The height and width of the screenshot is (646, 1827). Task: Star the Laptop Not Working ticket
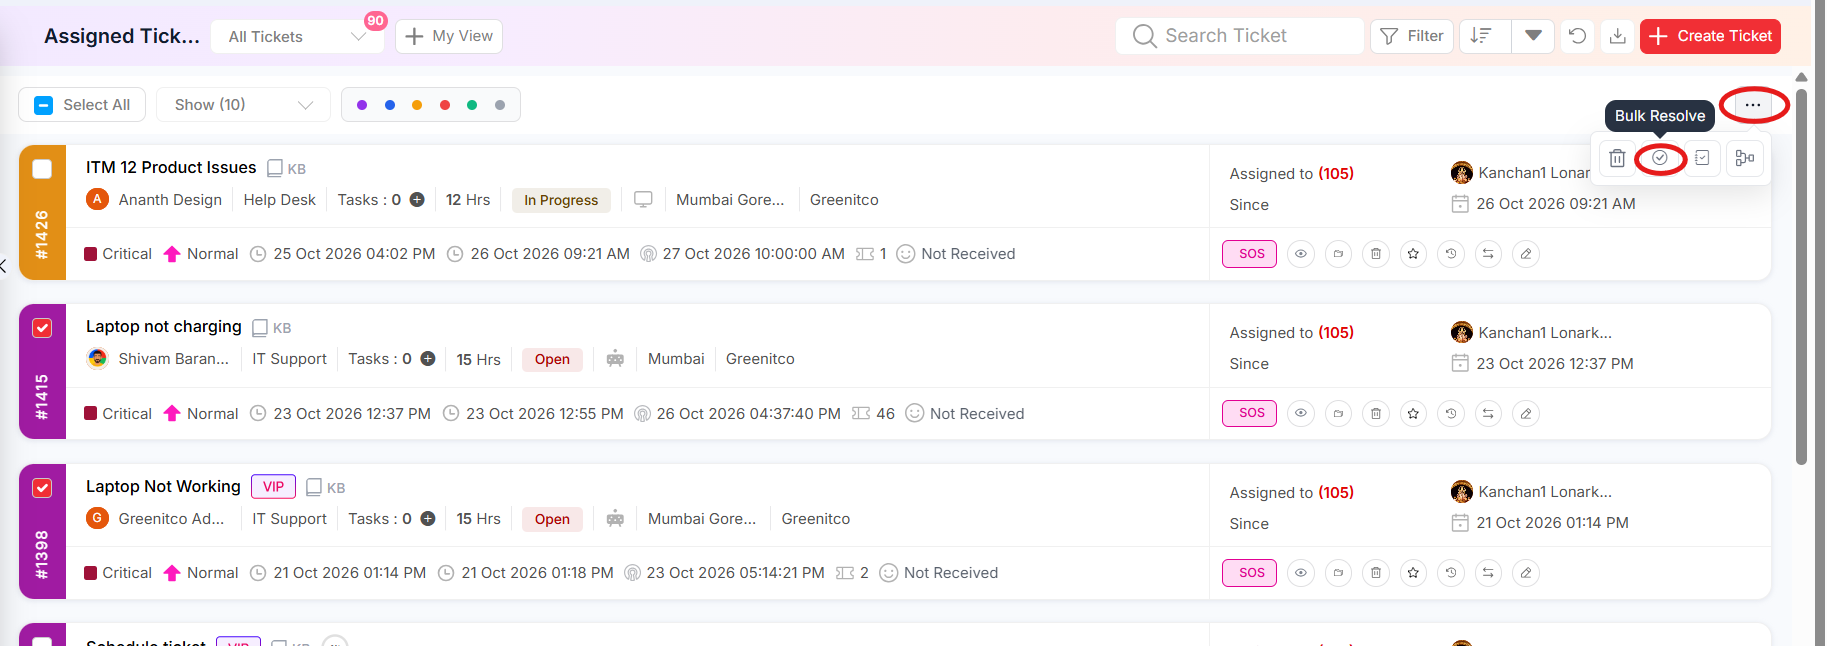point(1413,573)
